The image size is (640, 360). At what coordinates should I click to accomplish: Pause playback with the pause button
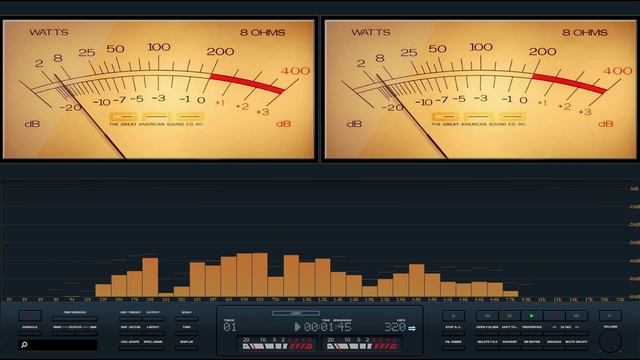(509, 316)
